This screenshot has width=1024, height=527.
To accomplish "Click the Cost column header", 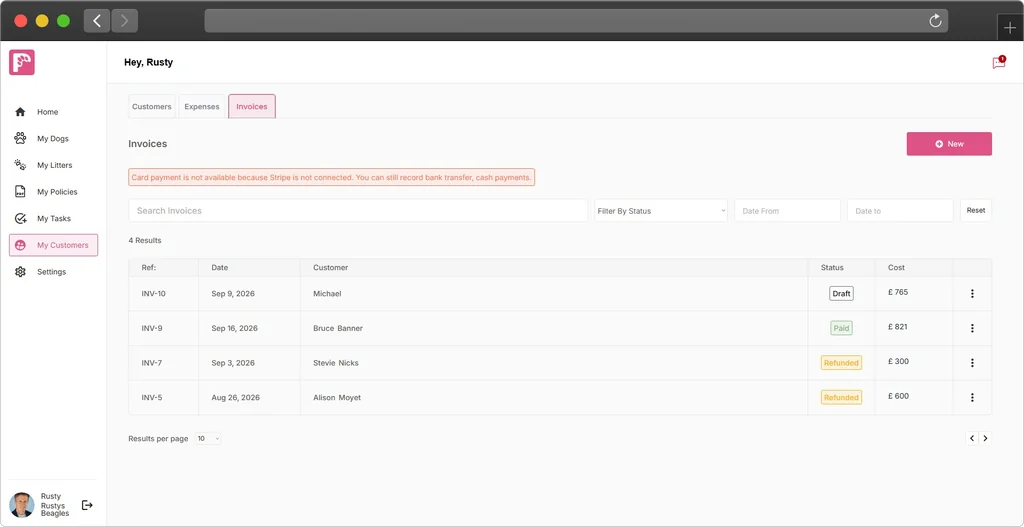I will [x=896, y=268].
